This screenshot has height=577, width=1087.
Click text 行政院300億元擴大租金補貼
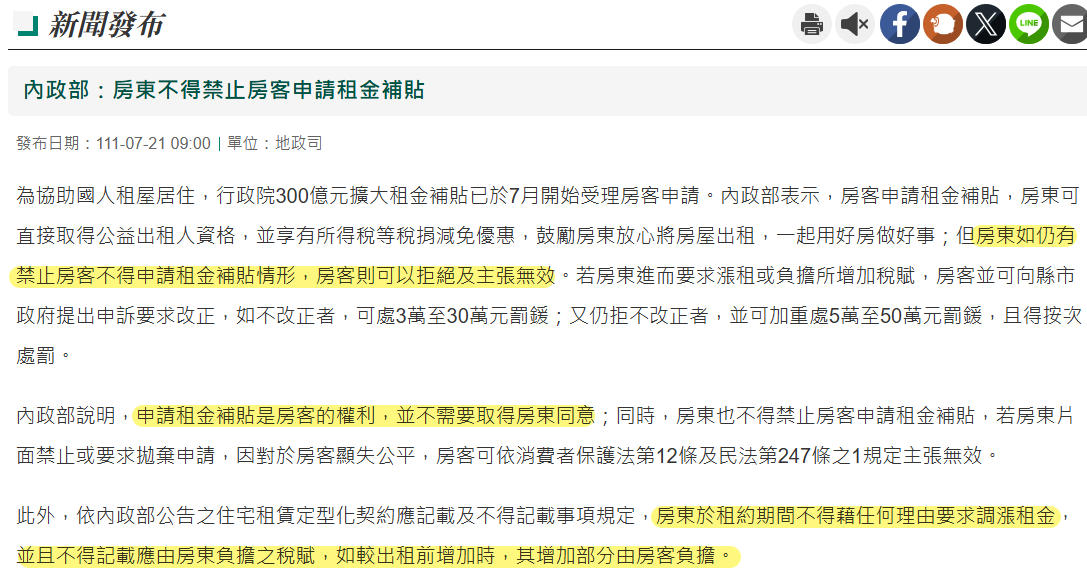pos(342,196)
